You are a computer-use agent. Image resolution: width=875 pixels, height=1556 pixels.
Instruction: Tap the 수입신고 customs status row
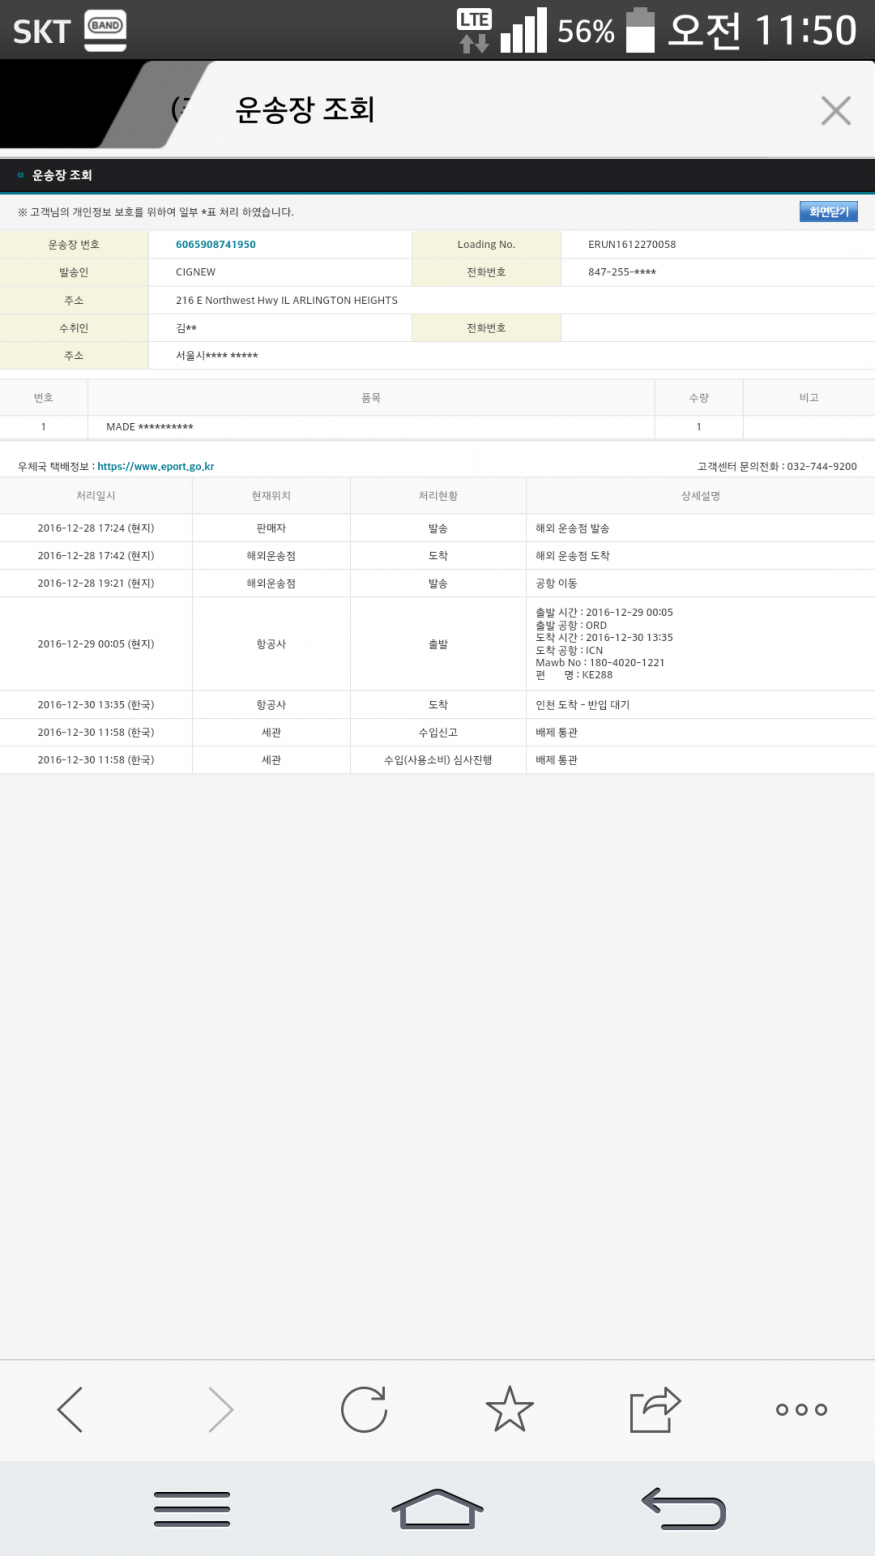pos(437,732)
